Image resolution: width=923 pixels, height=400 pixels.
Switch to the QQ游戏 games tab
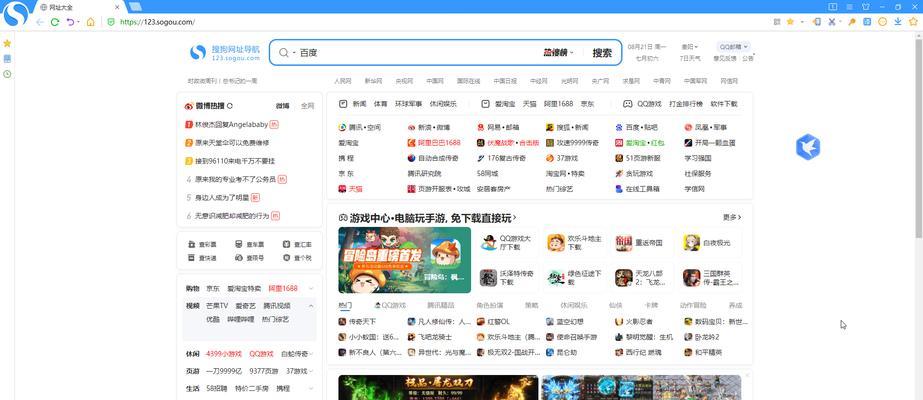[x=390, y=305]
